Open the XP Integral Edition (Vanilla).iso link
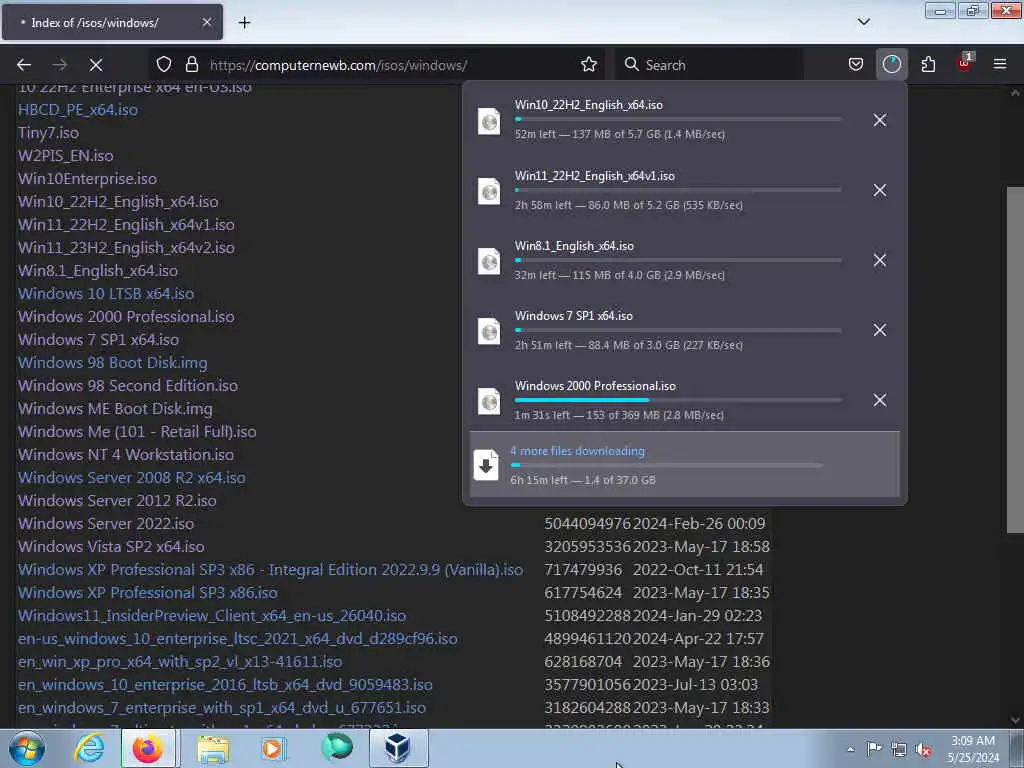This screenshot has height=768, width=1024. point(270,569)
